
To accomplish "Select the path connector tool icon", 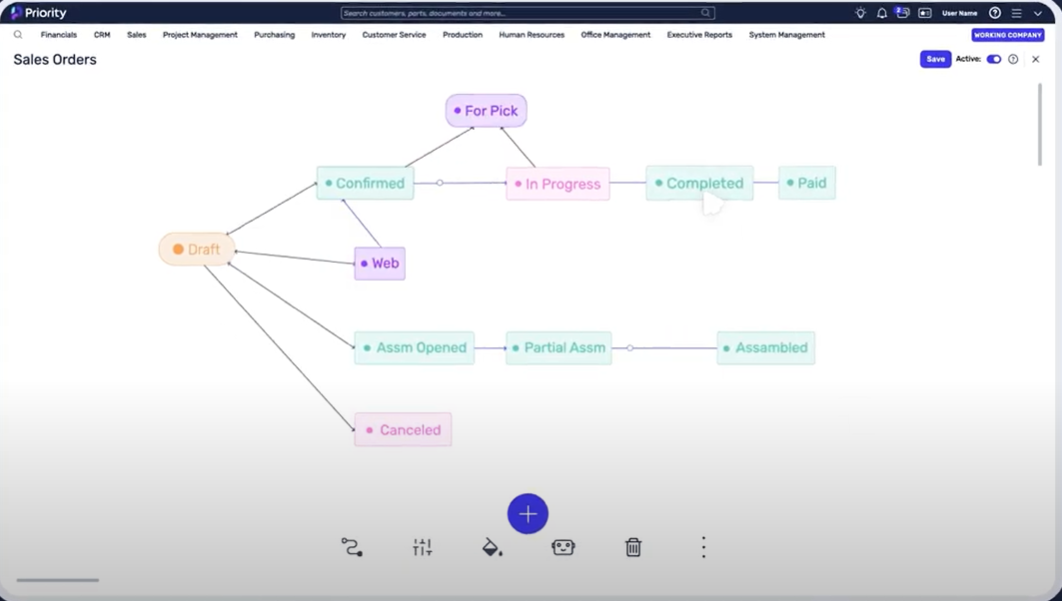I will tap(352, 547).
